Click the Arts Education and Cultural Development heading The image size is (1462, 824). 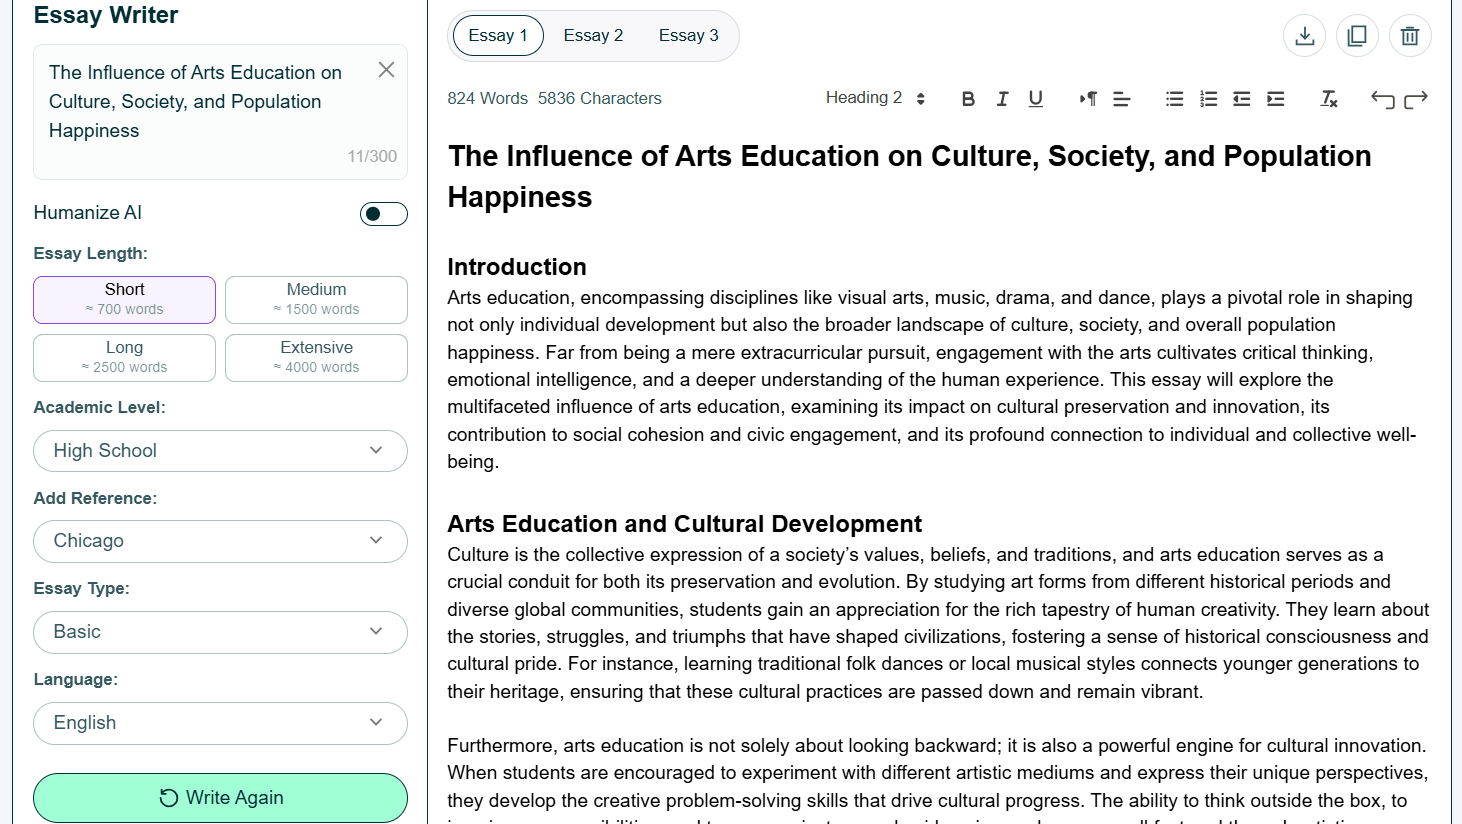tap(684, 524)
